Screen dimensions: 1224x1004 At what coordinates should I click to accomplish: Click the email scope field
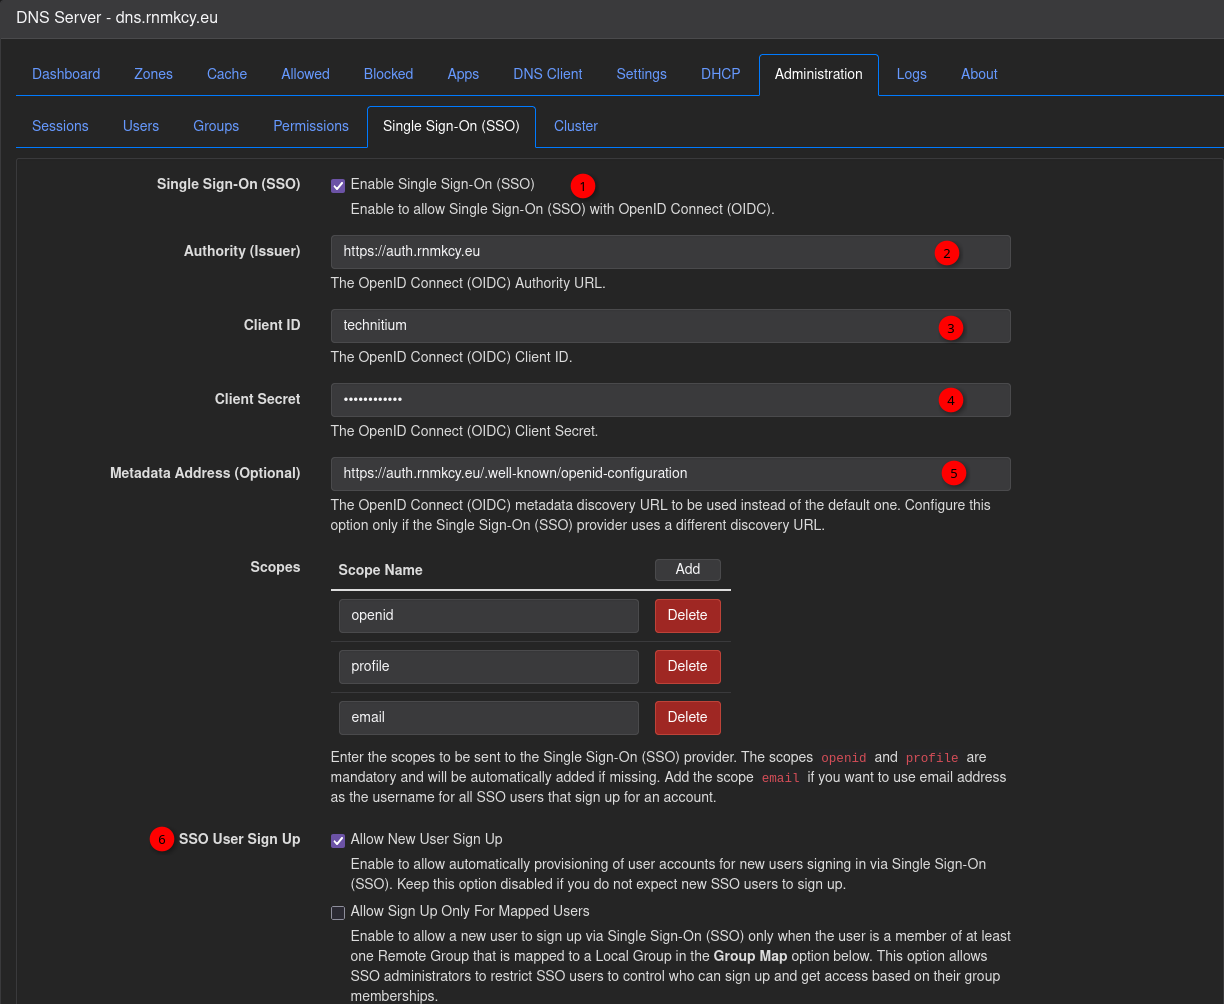[x=488, y=718]
